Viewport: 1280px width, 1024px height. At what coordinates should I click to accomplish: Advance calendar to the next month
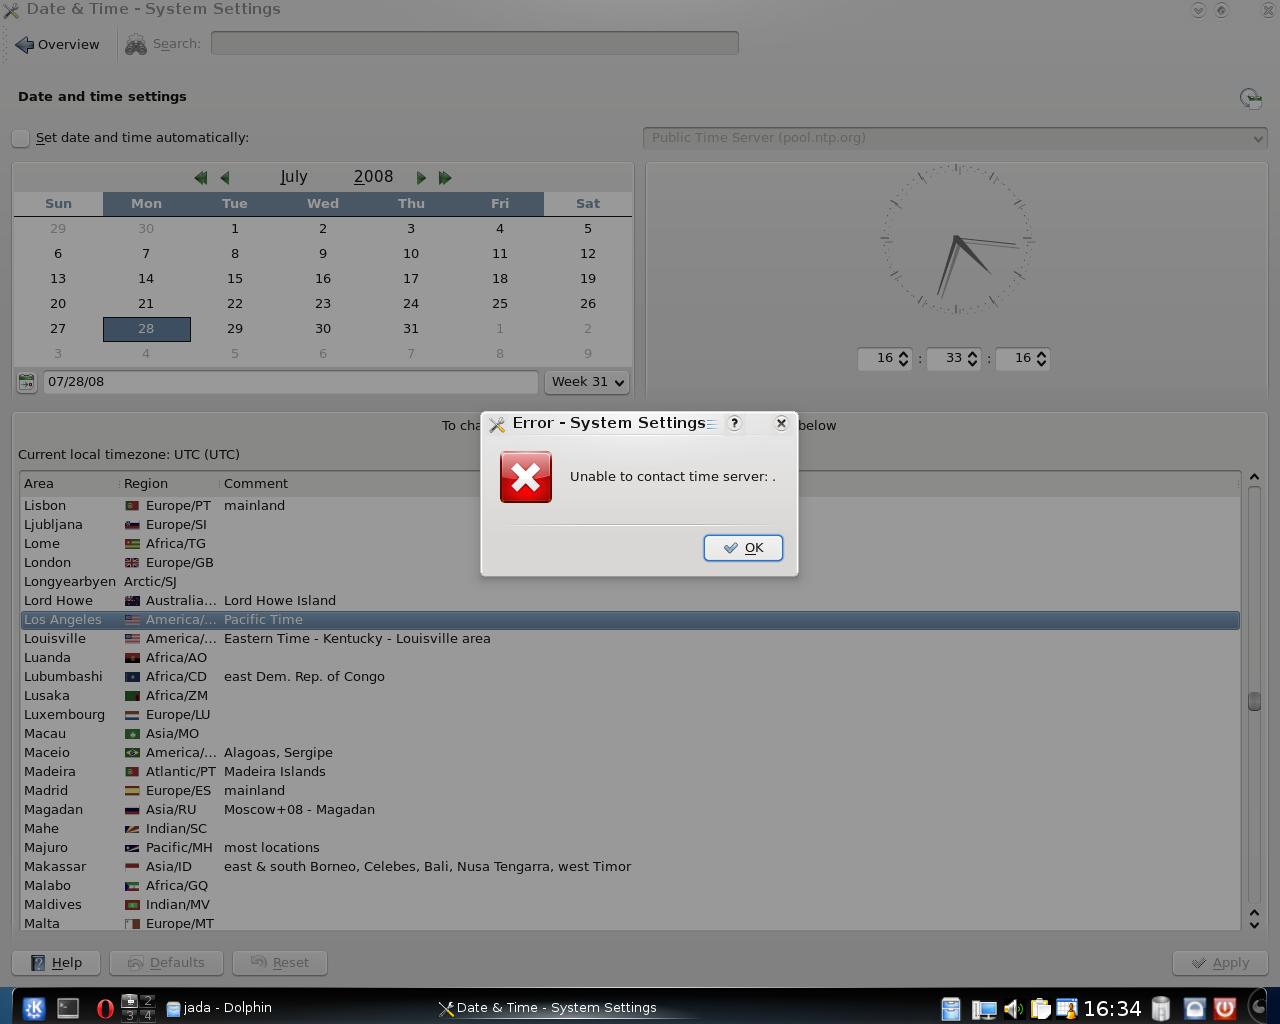tap(421, 177)
